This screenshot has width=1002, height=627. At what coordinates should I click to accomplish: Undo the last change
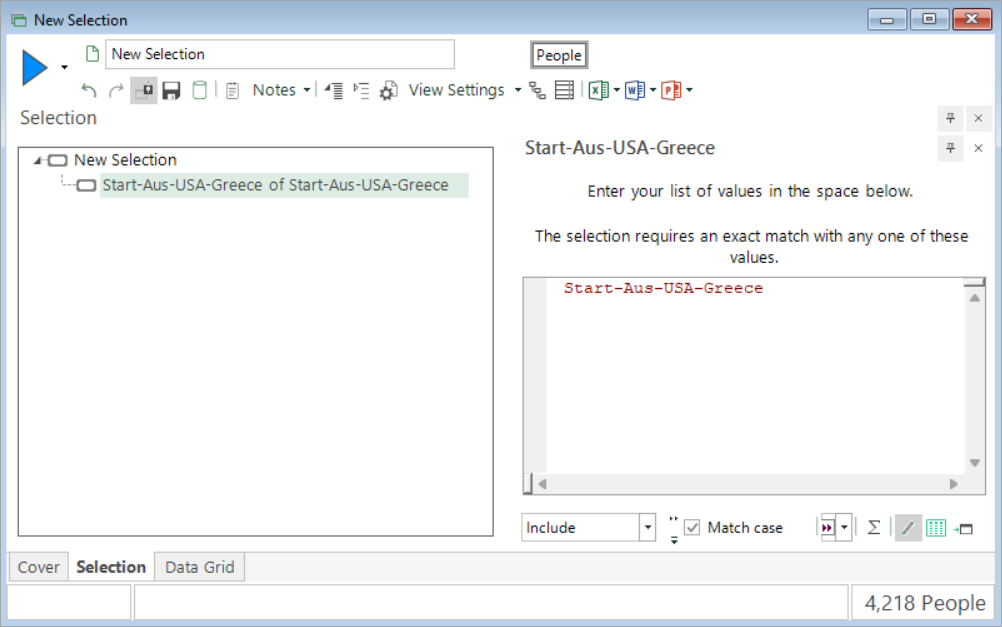(x=89, y=91)
